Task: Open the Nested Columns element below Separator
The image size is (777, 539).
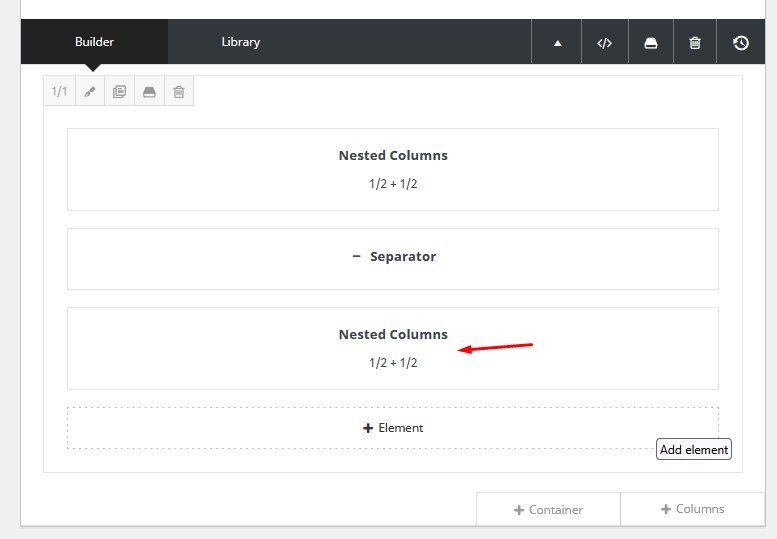Action: [x=392, y=347]
